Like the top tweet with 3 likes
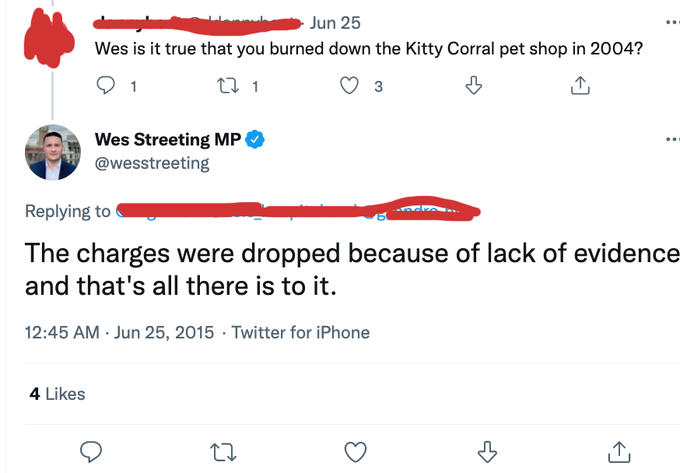Image resolution: width=680 pixels, height=473 pixels. click(x=349, y=87)
